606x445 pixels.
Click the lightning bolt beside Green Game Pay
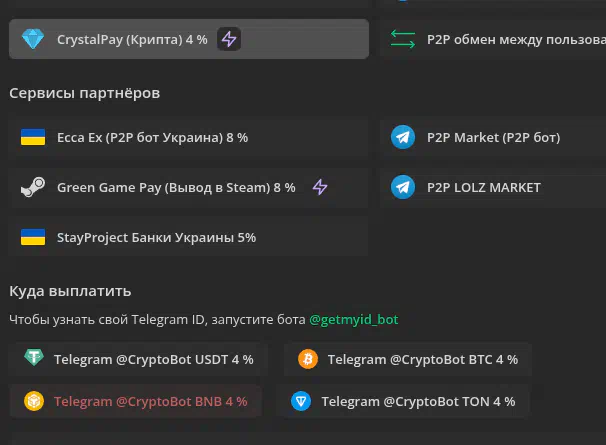click(x=320, y=187)
